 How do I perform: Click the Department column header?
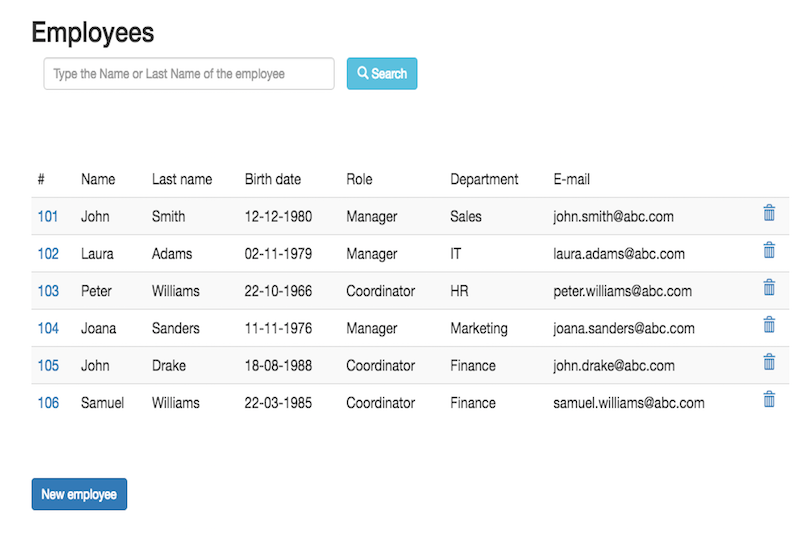point(484,179)
